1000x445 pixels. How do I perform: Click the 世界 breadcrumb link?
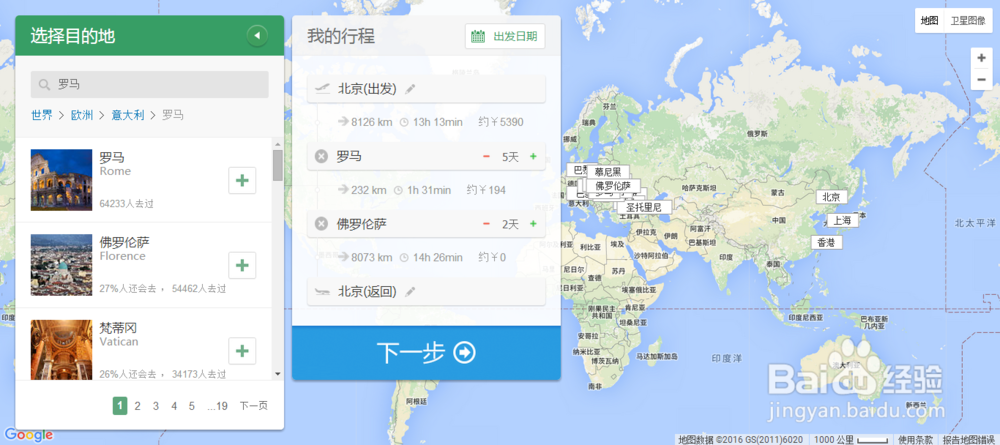click(42, 115)
